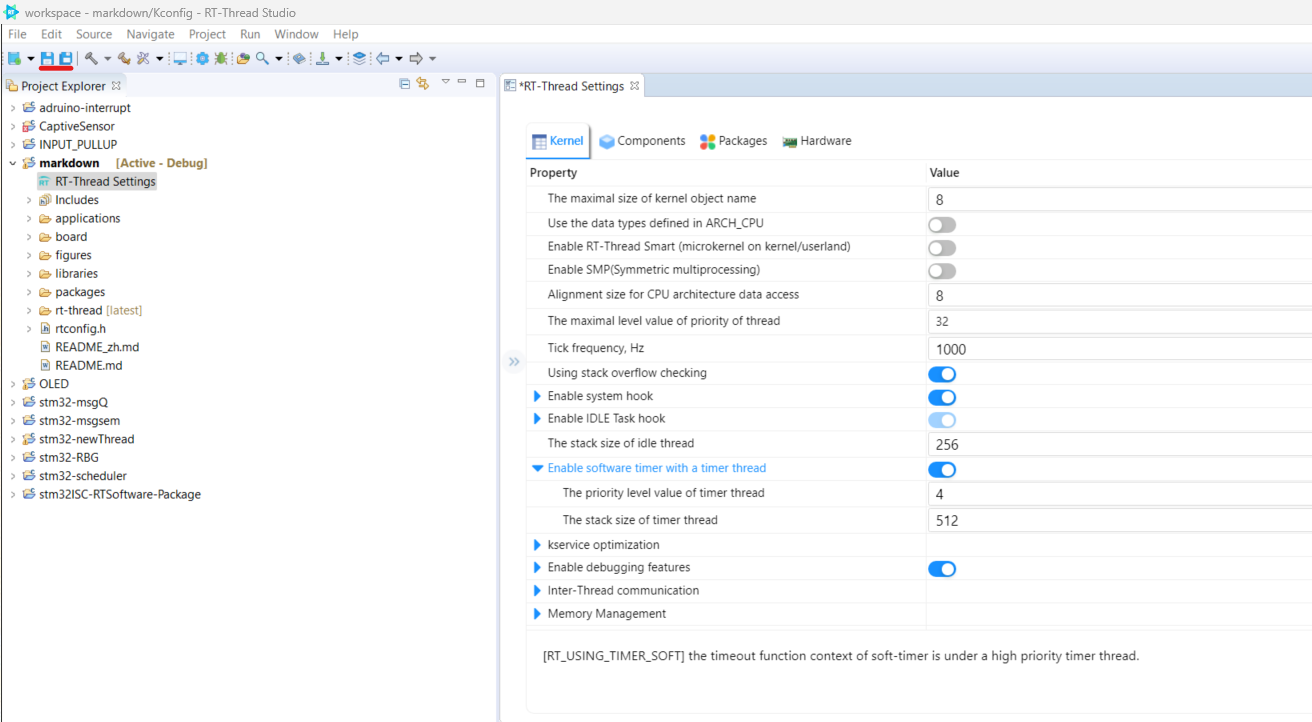Click the green bug Debug icon
The width and height of the screenshot is (1312, 722).
pyautogui.click(x=221, y=58)
